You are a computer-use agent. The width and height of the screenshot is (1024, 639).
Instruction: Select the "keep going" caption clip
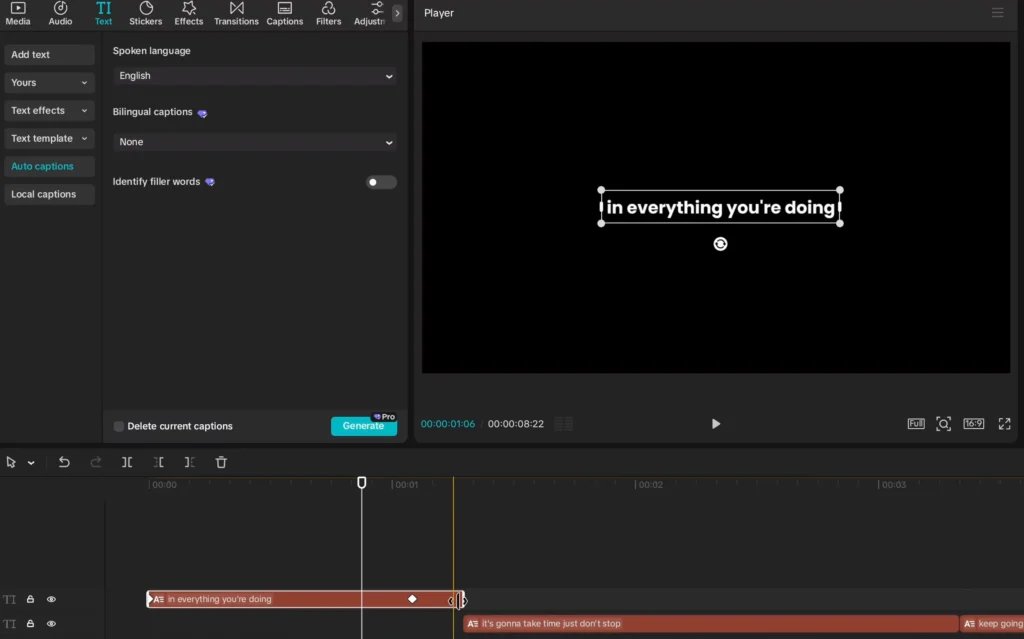point(992,624)
